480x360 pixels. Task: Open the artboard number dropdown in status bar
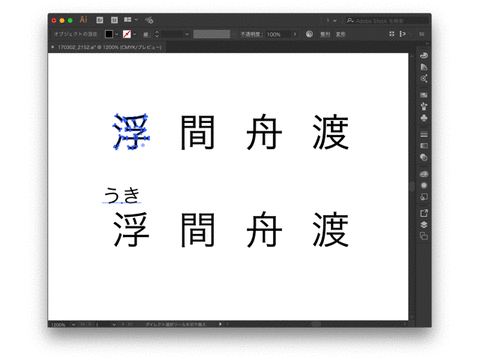pyautogui.click(x=114, y=324)
